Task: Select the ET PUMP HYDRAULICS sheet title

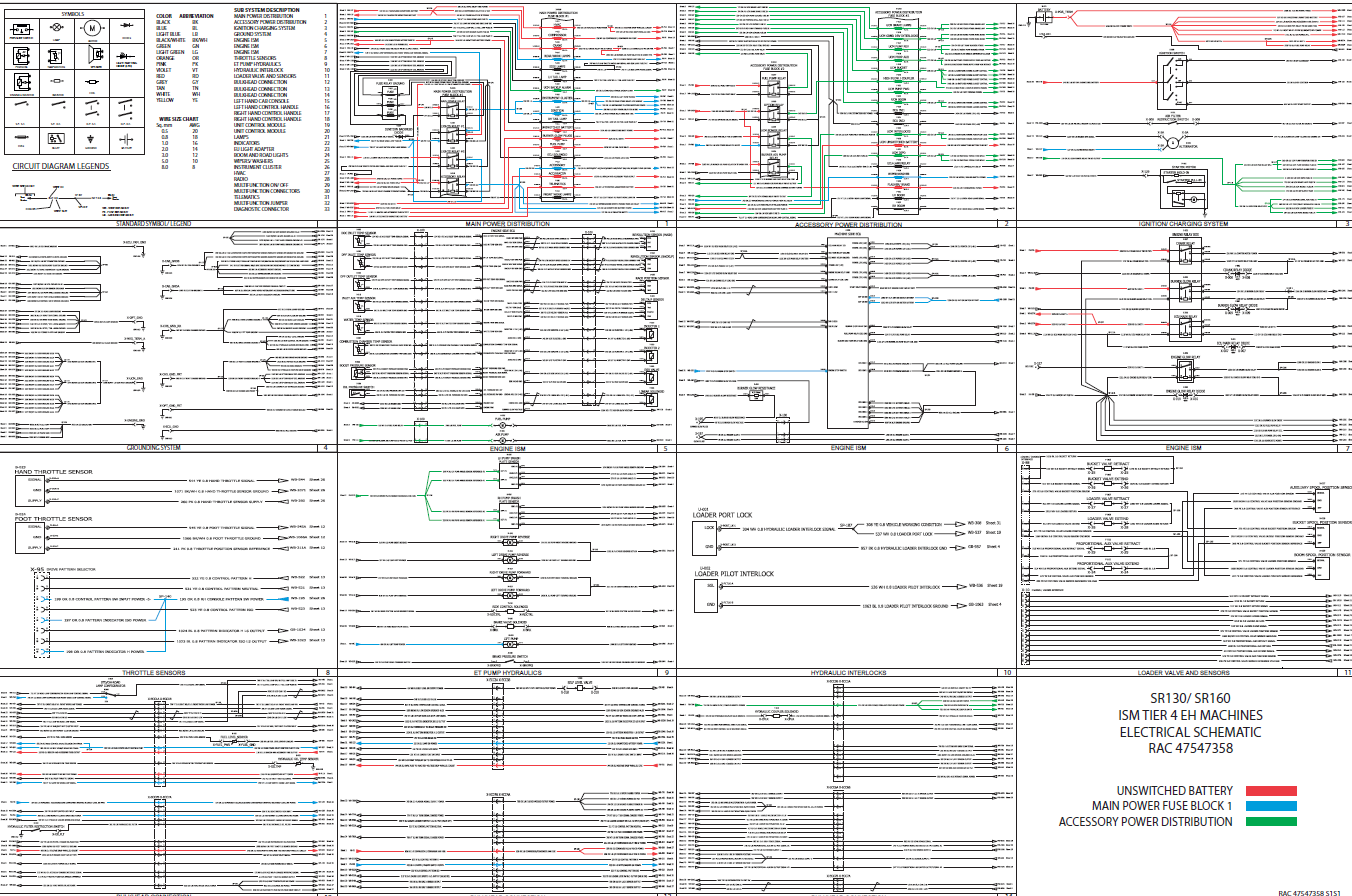Action: point(509,673)
